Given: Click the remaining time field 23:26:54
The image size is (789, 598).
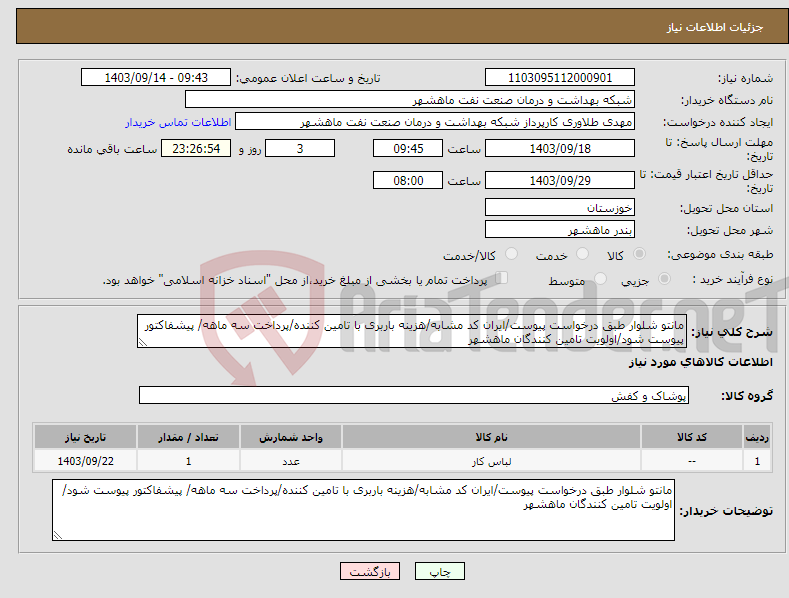Looking at the screenshot, I should click(196, 148).
